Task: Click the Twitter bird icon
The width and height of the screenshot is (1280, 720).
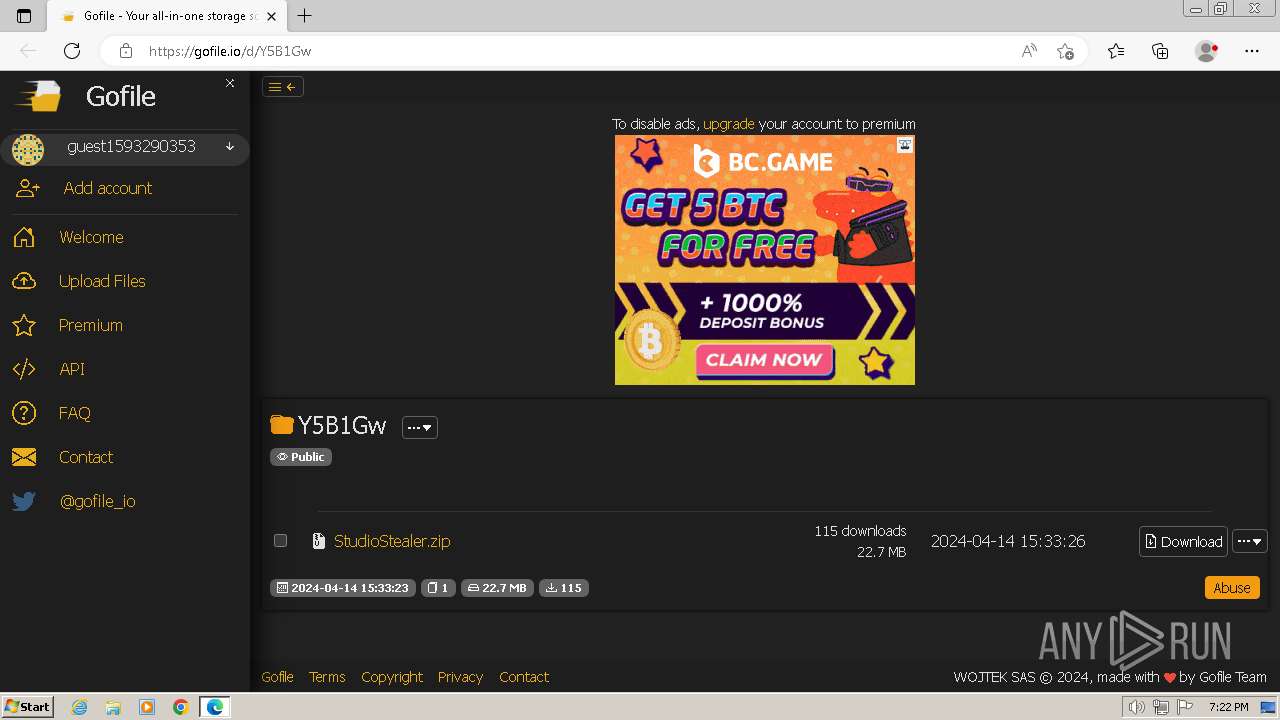Action: pyautogui.click(x=24, y=501)
